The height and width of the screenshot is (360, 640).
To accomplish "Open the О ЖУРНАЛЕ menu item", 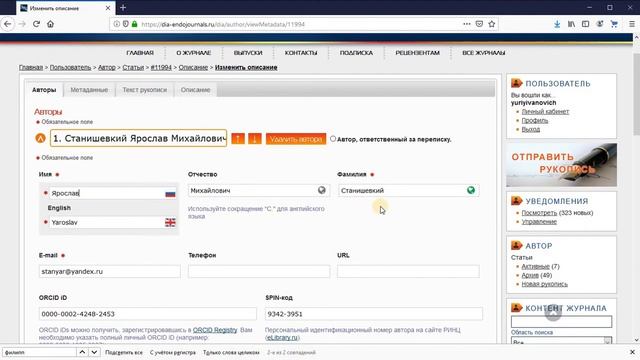I will pos(193,53).
